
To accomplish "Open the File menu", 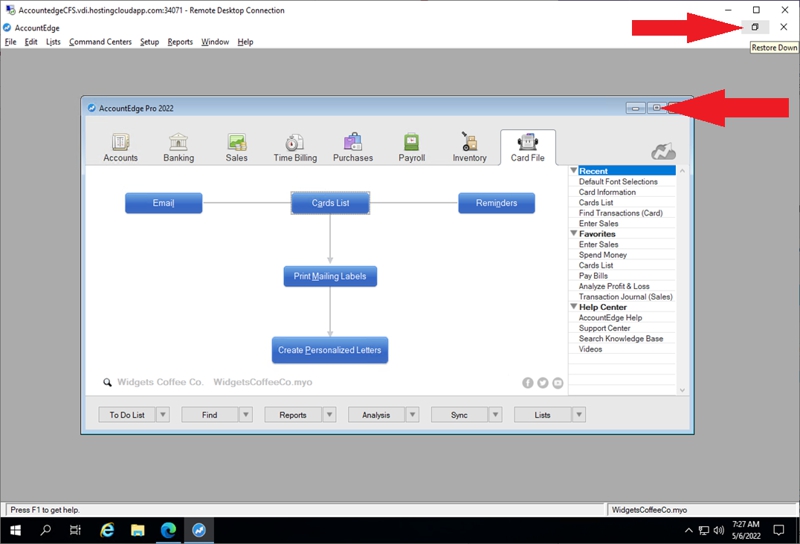I will (10, 42).
